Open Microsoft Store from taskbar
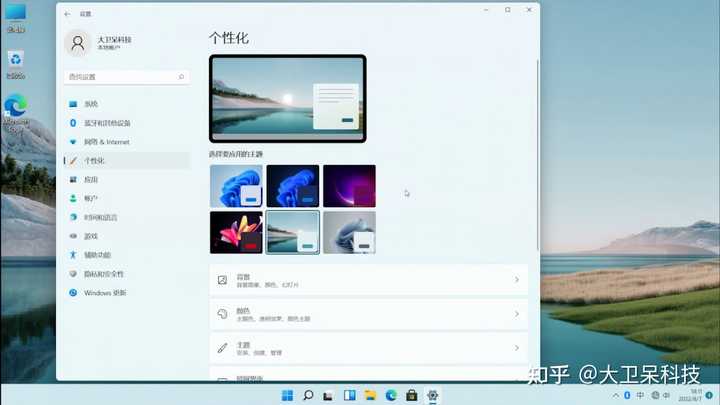The height and width of the screenshot is (405, 720). click(411, 395)
